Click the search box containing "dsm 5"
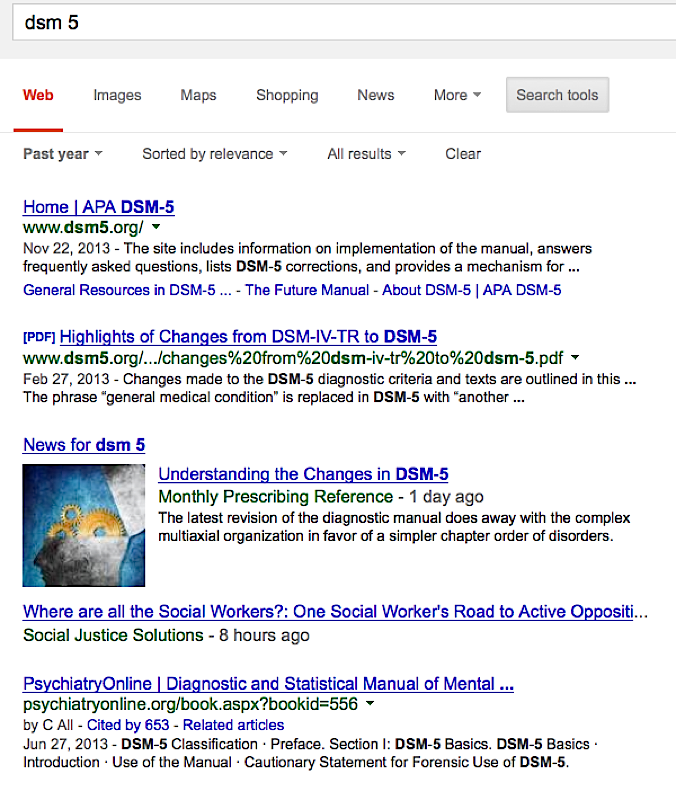The width and height of the screenshot is (676, 800). [x=344, y=22]
